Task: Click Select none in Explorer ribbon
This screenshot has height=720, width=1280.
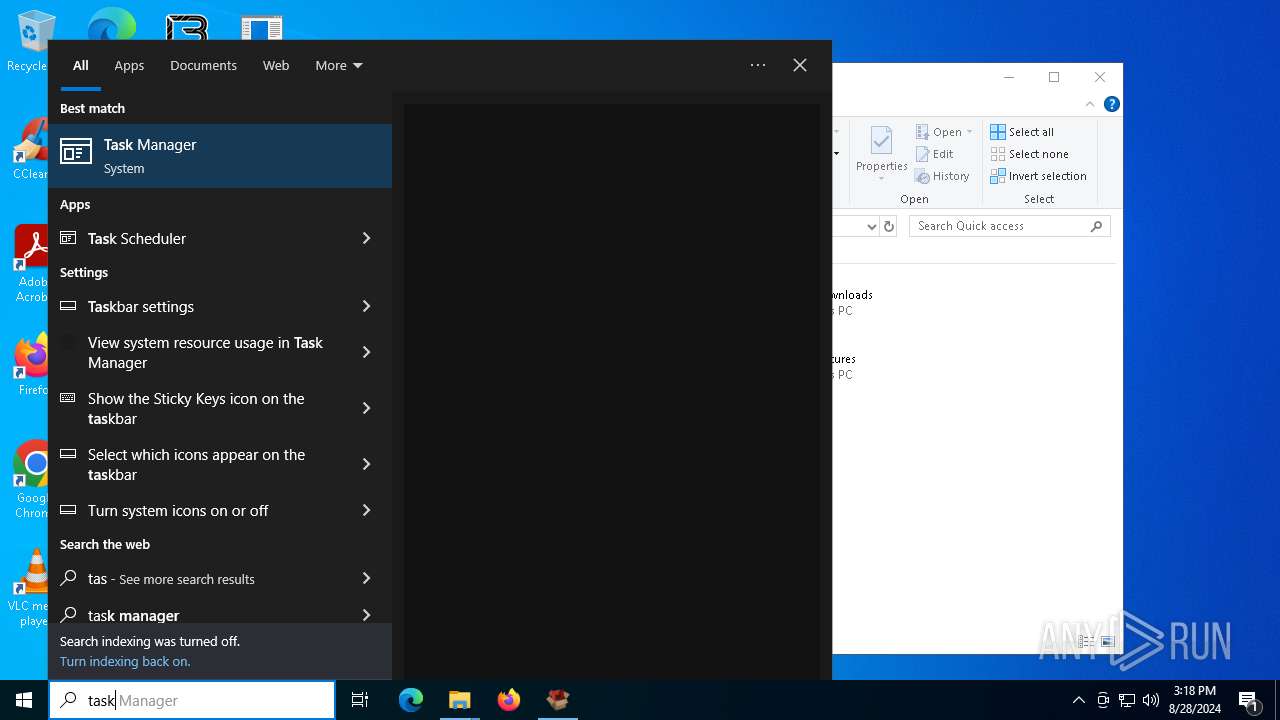Action: tap(1029, 154)
